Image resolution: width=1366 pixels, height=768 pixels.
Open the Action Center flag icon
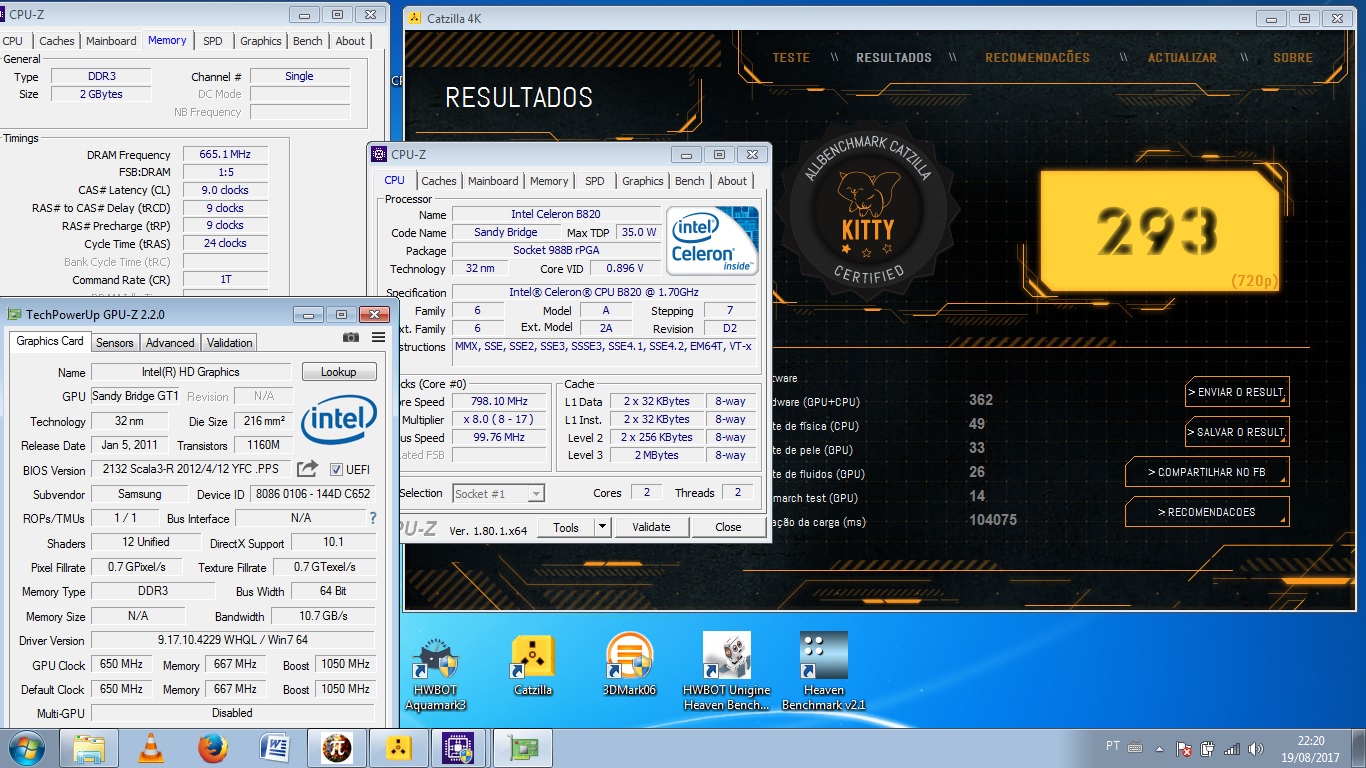pos(1183,748)
